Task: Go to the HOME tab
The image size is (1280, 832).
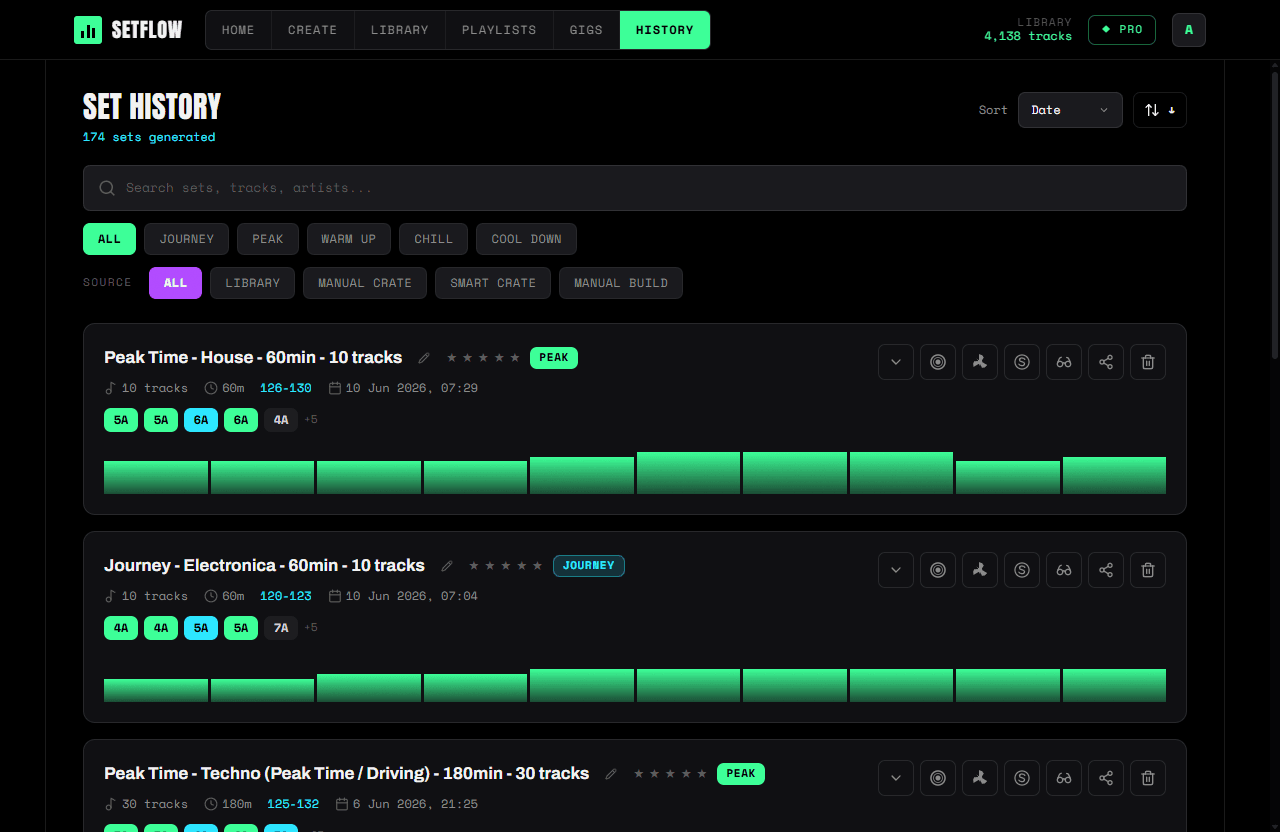Action: 238,30
